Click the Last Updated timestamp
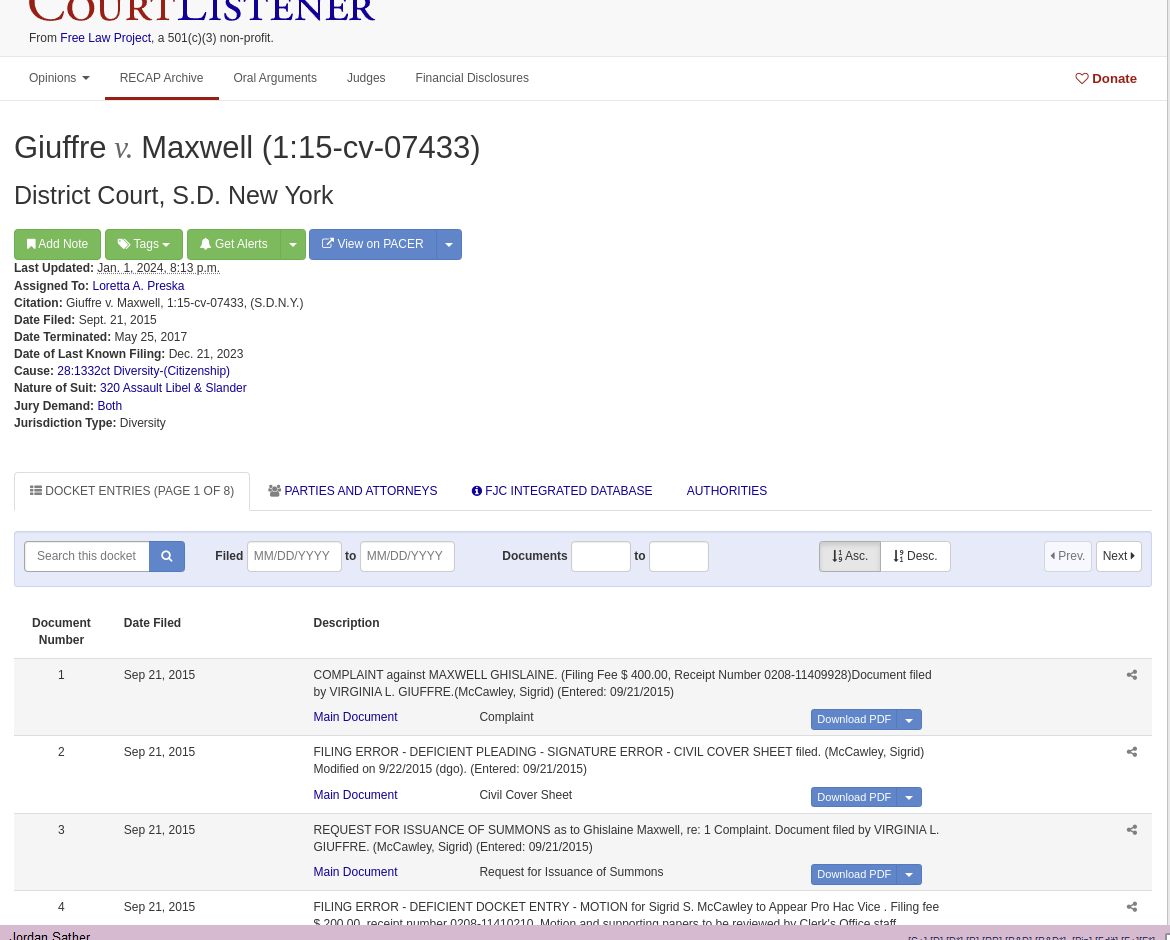This screenshot has width=1170, height=940. pos(158,268)
